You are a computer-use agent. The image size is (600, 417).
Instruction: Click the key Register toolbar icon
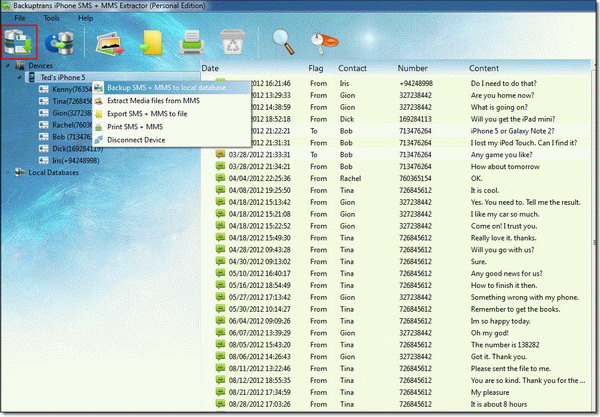[x=324, y=43]
